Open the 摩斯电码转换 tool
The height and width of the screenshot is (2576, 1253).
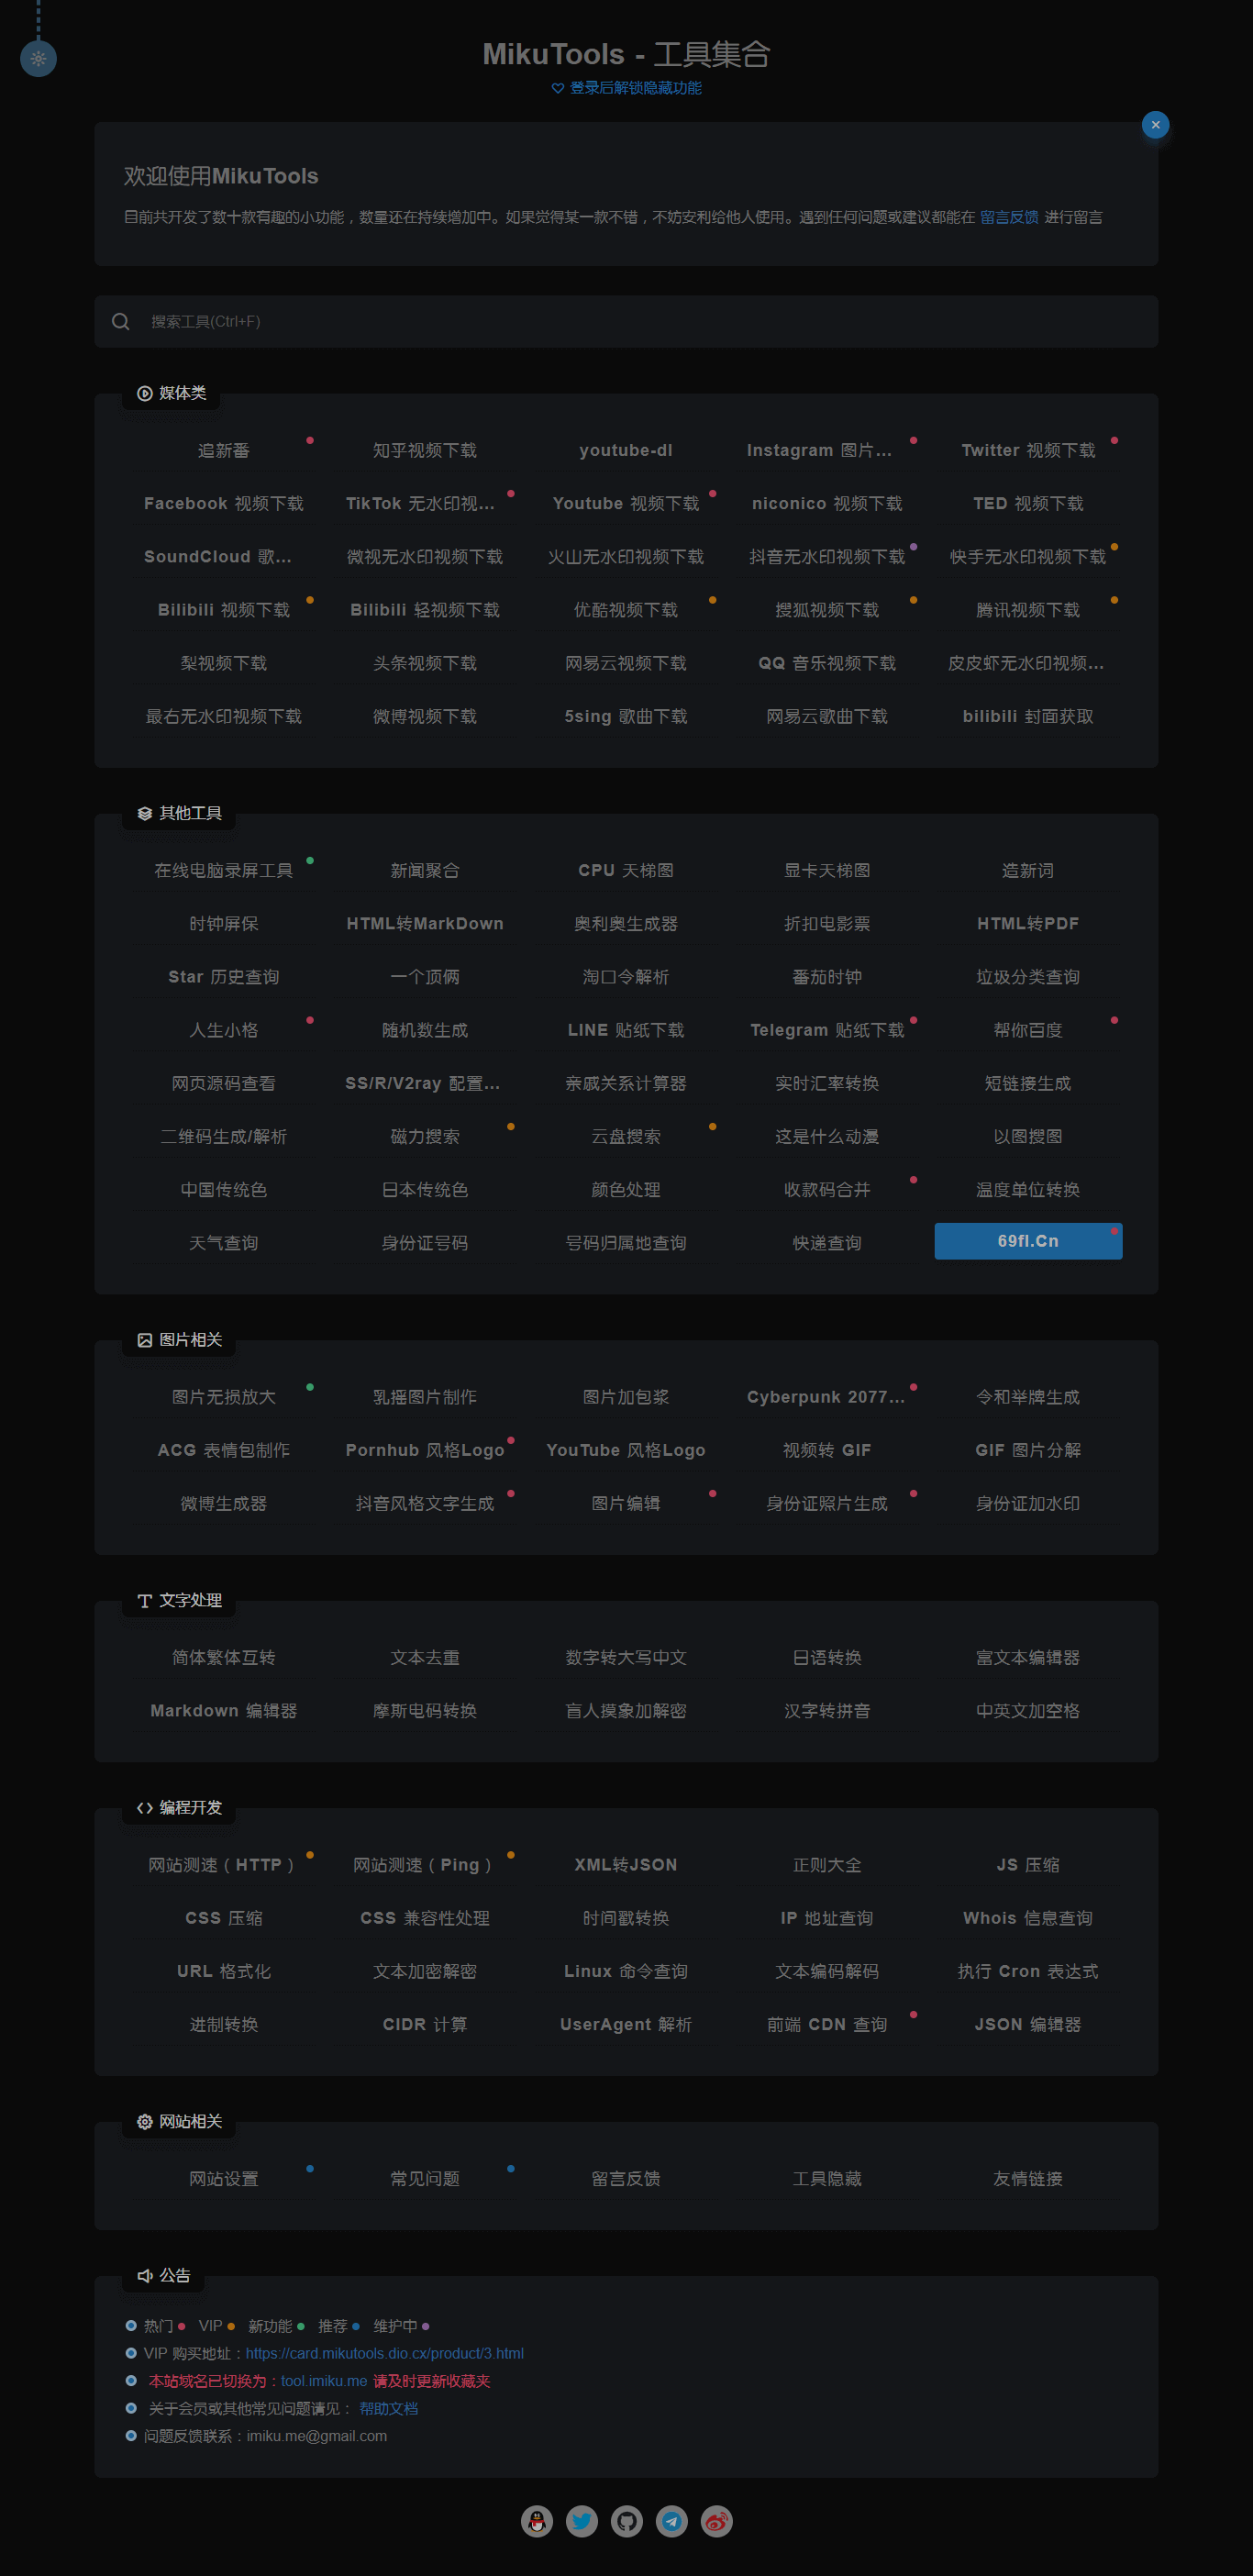click(425, 1711)
